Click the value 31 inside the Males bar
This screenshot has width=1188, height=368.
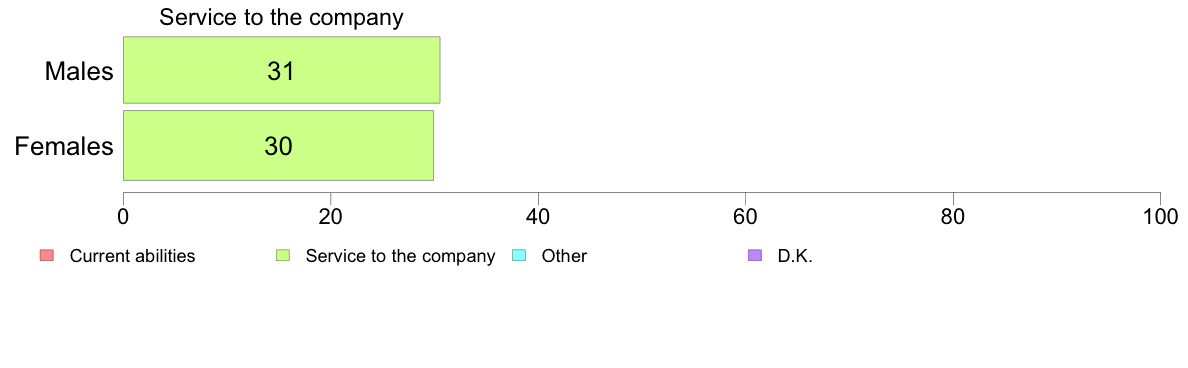(x=280, y=71)
